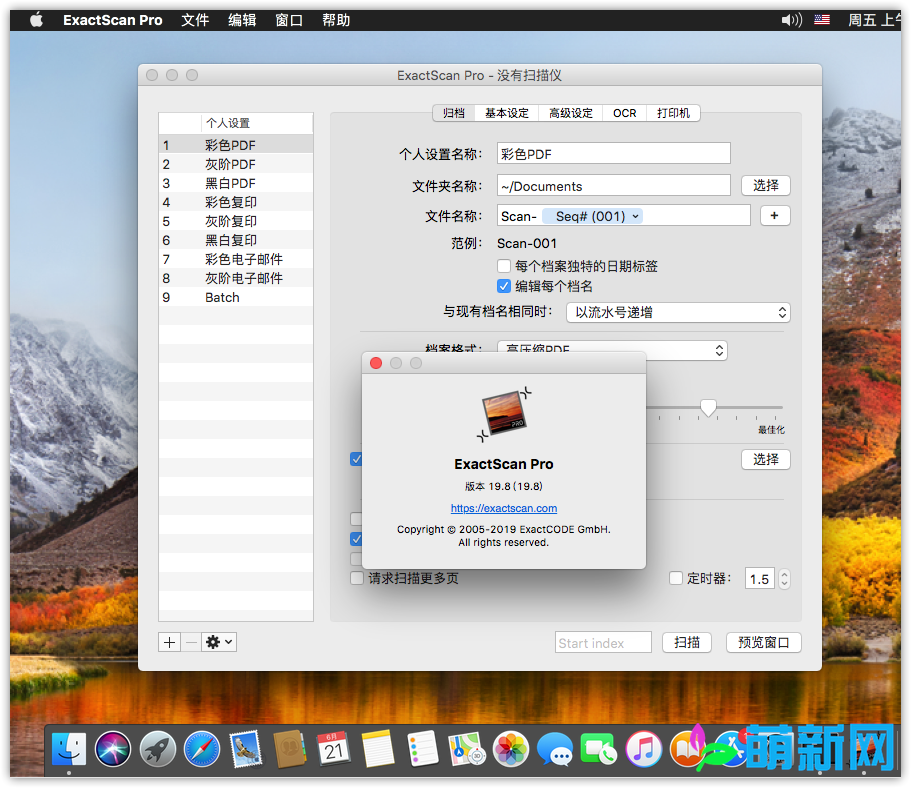Click the compression quality slider handle
Image resolution: width=911 pixels, height=788 pixels.
pos(708,407)
